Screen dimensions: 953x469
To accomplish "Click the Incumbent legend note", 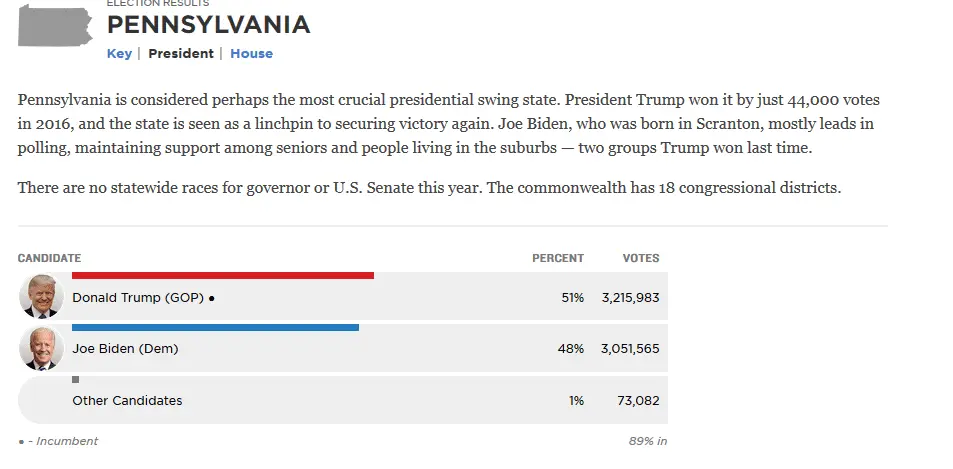I will point(58,441).
